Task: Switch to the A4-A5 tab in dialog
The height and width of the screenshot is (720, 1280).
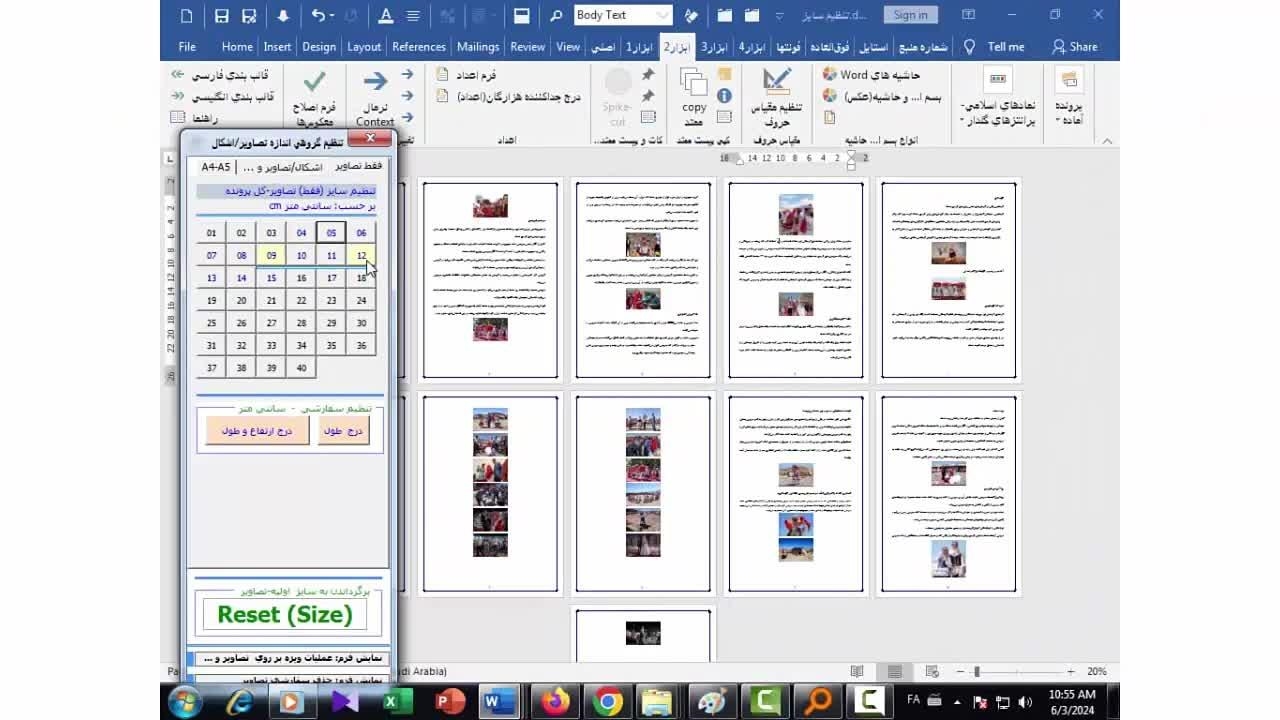Action: tap(215, 167)
